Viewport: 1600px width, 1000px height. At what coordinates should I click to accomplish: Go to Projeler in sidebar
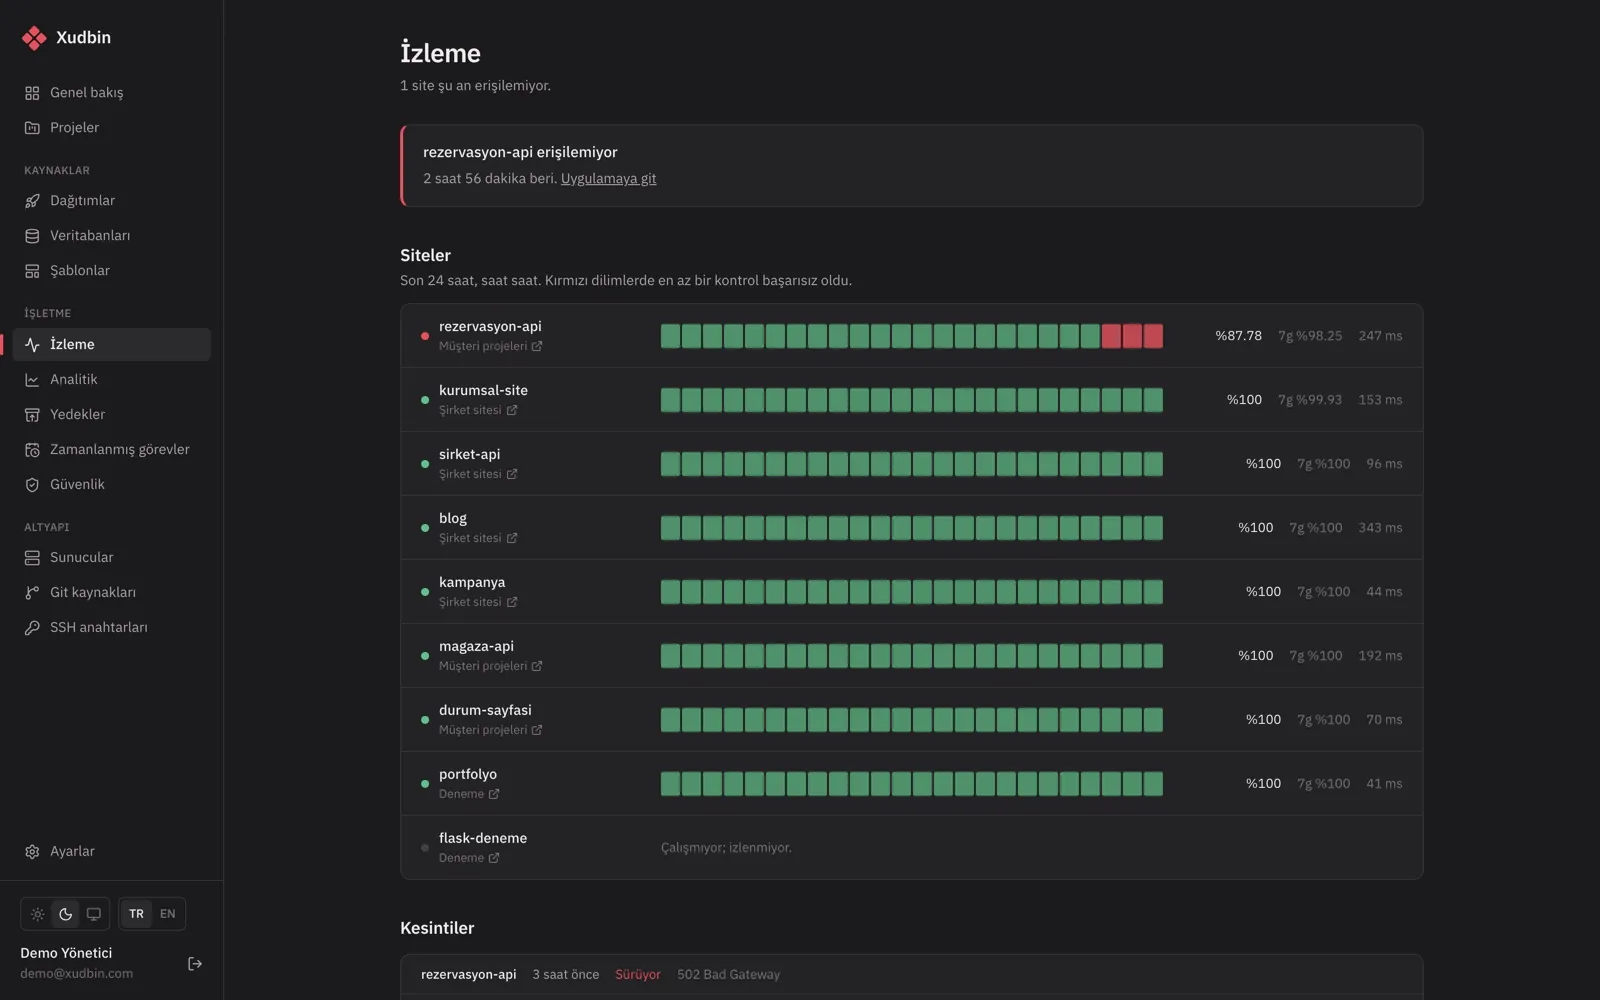(111, 127)
